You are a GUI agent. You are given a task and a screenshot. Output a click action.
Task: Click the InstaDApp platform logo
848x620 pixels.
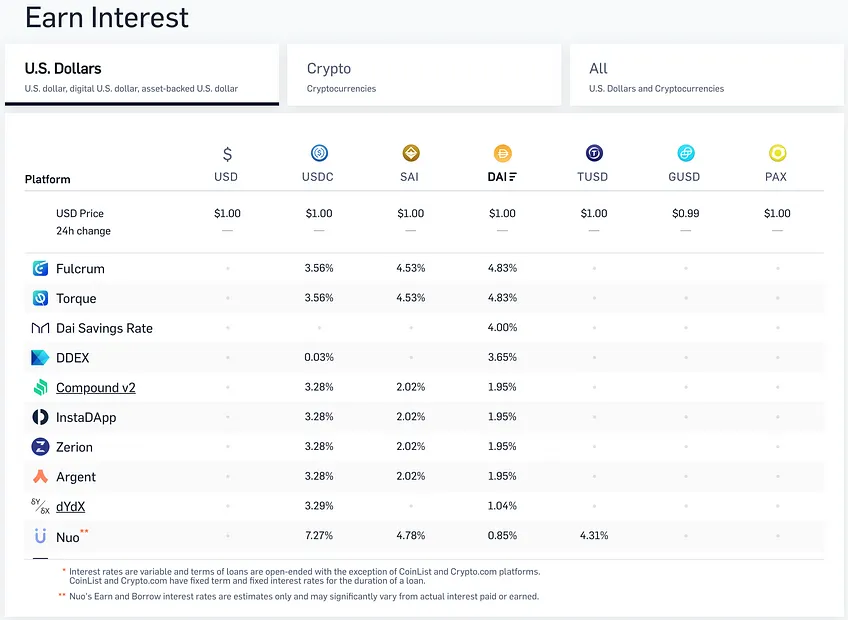40,417
